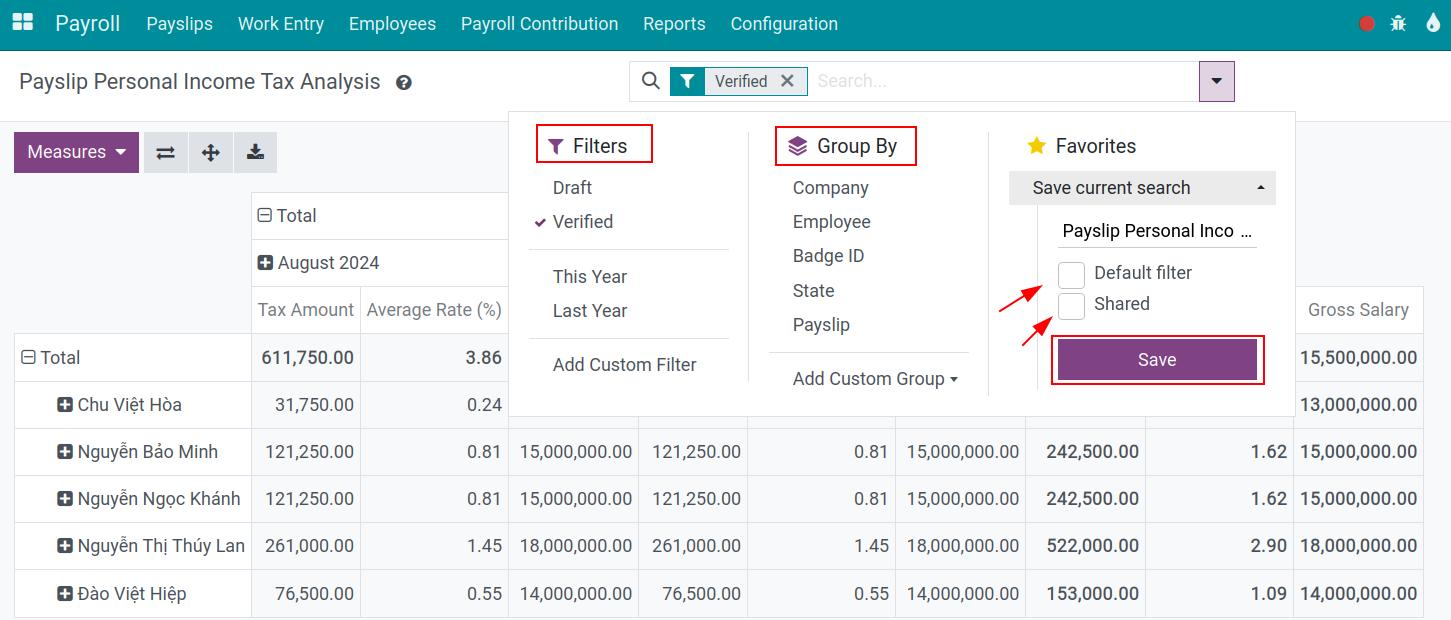1451x620 pixels.
Task: Open the Reports menu
Action: 674,24
